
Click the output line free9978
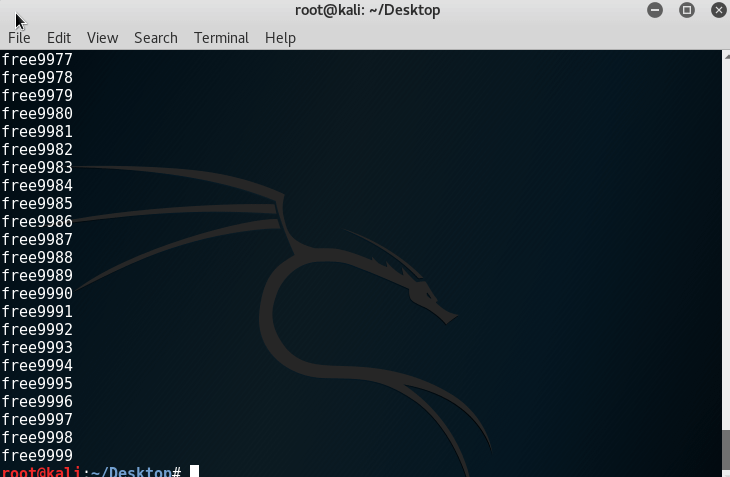tap(37, 77)
